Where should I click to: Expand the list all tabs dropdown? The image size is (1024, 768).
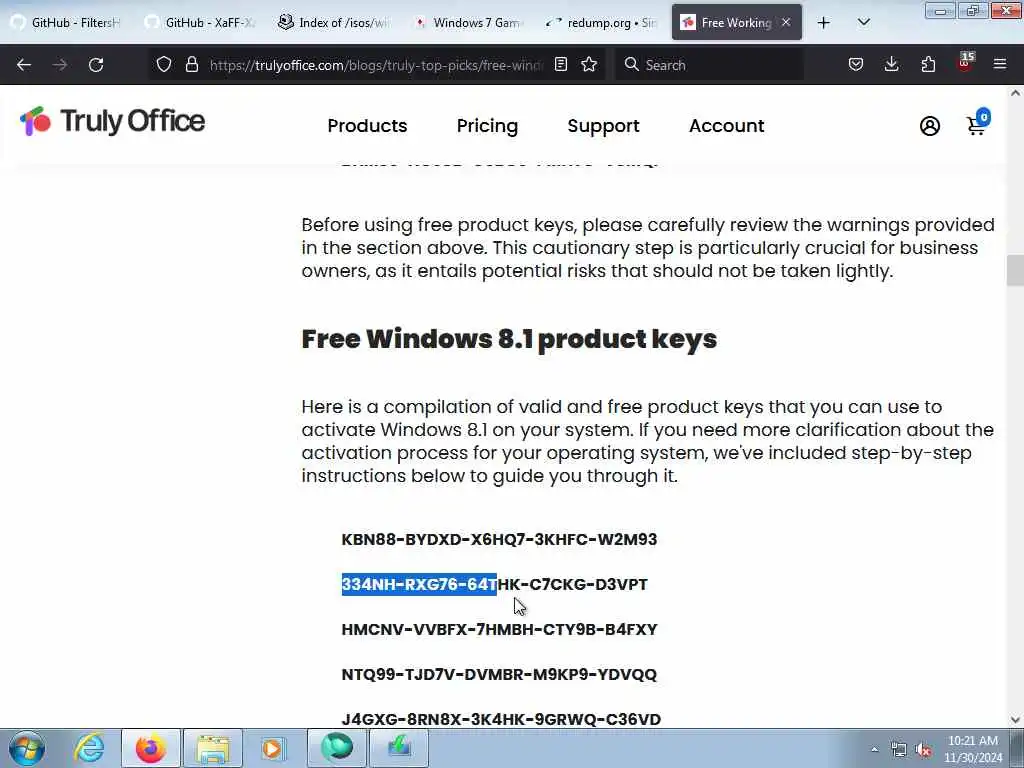863,22
